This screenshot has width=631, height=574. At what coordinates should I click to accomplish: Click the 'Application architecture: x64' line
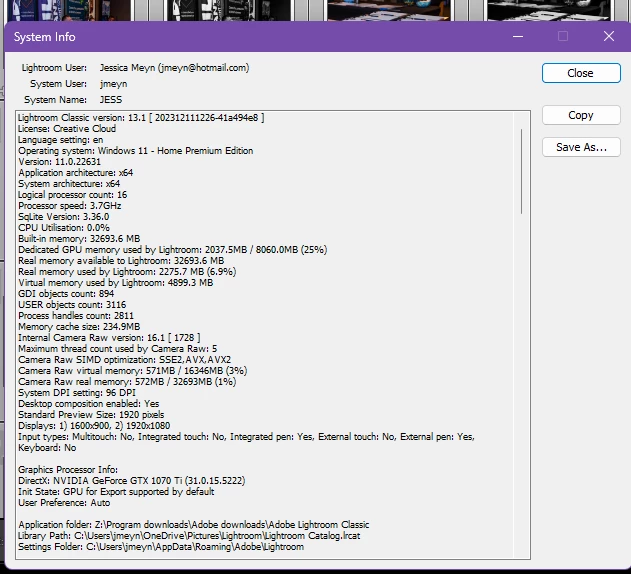point(75,172)
